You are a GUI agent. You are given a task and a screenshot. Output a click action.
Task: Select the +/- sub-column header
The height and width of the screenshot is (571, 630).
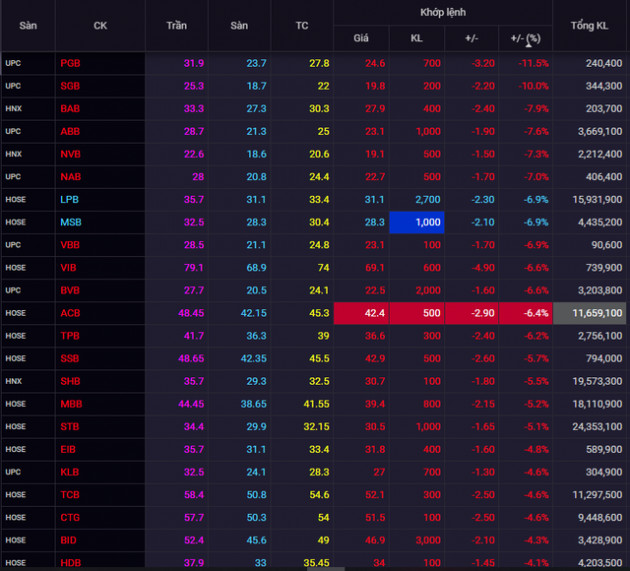click(471, 38)
